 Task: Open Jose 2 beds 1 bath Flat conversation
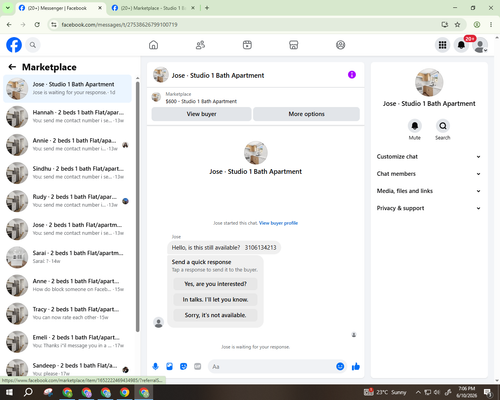67,229
